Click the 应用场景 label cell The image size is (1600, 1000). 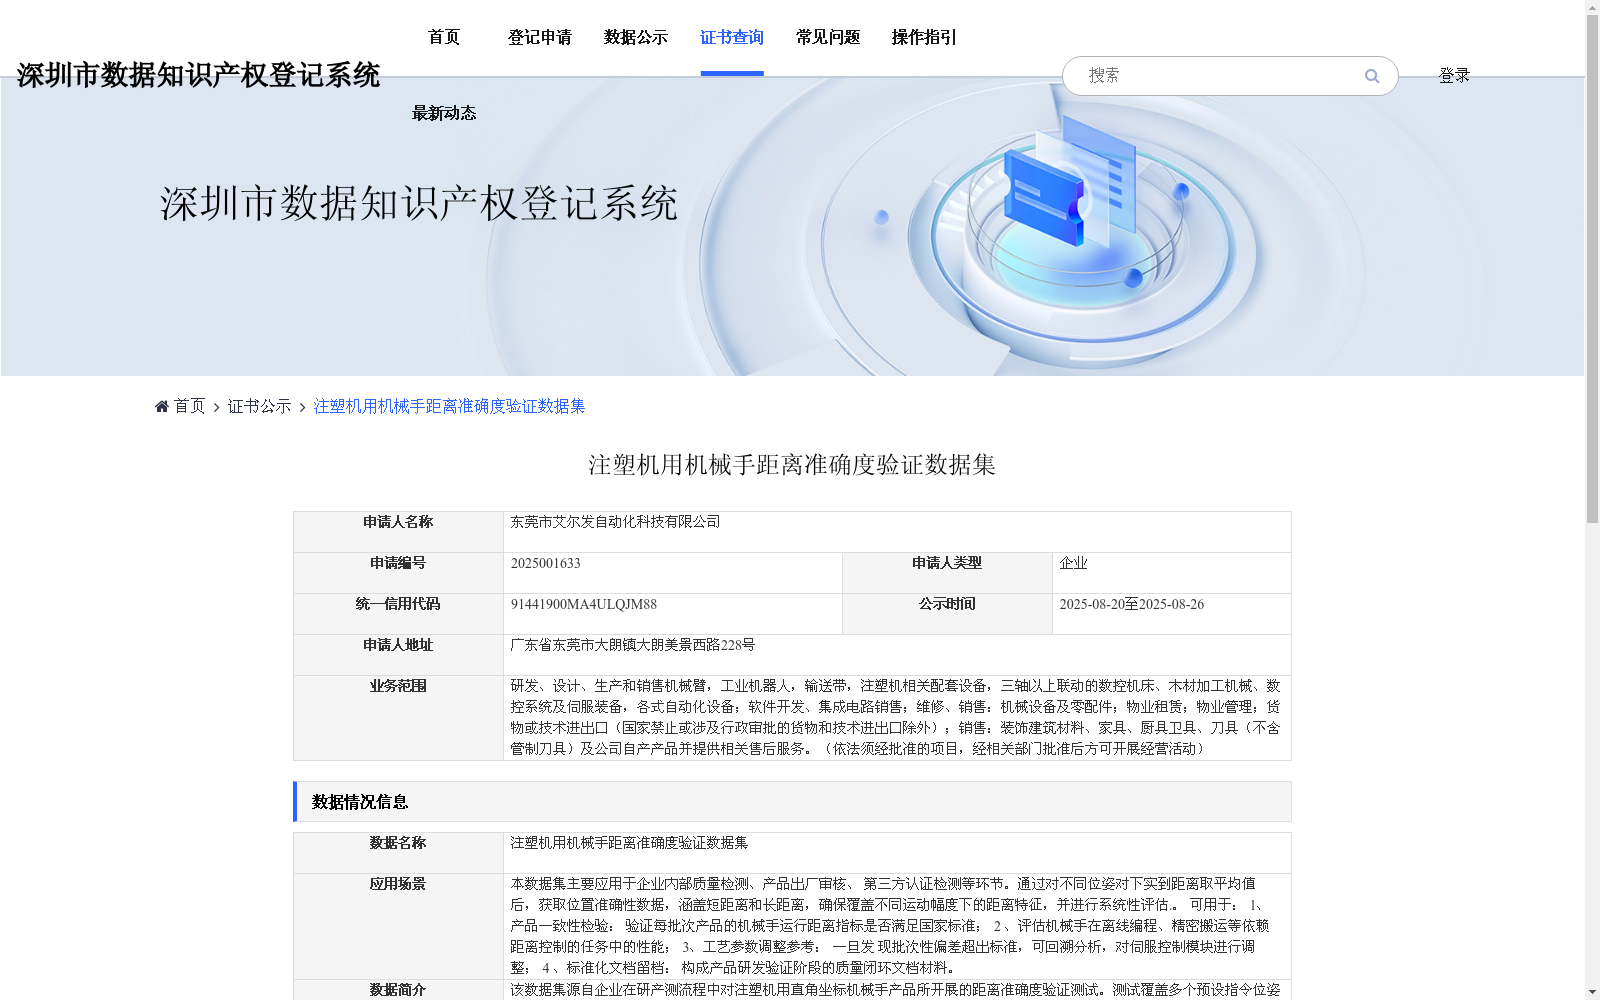(x=398, y=926)
